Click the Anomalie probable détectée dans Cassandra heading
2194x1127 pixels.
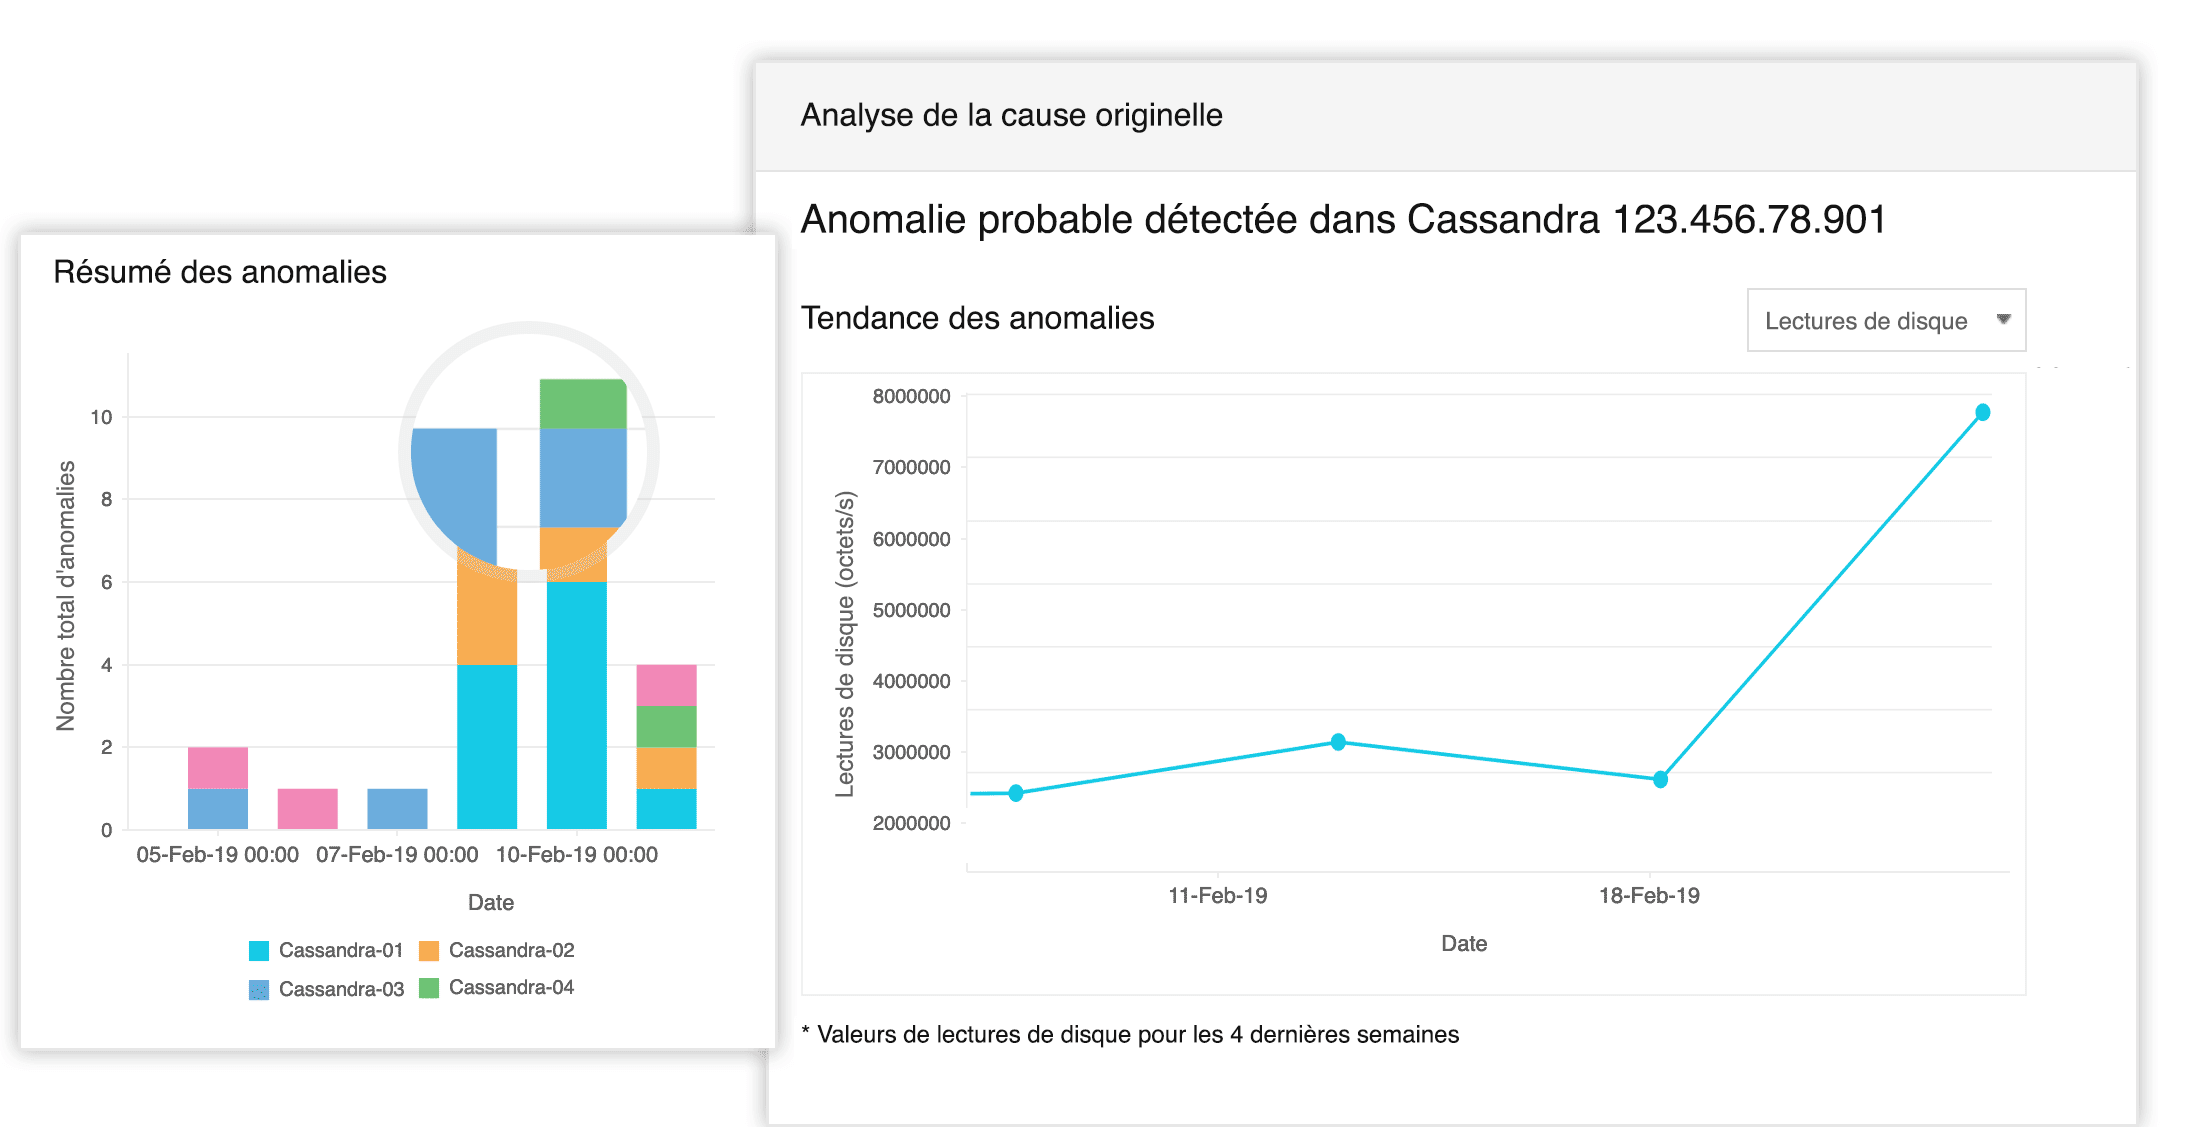point(1343,220)
